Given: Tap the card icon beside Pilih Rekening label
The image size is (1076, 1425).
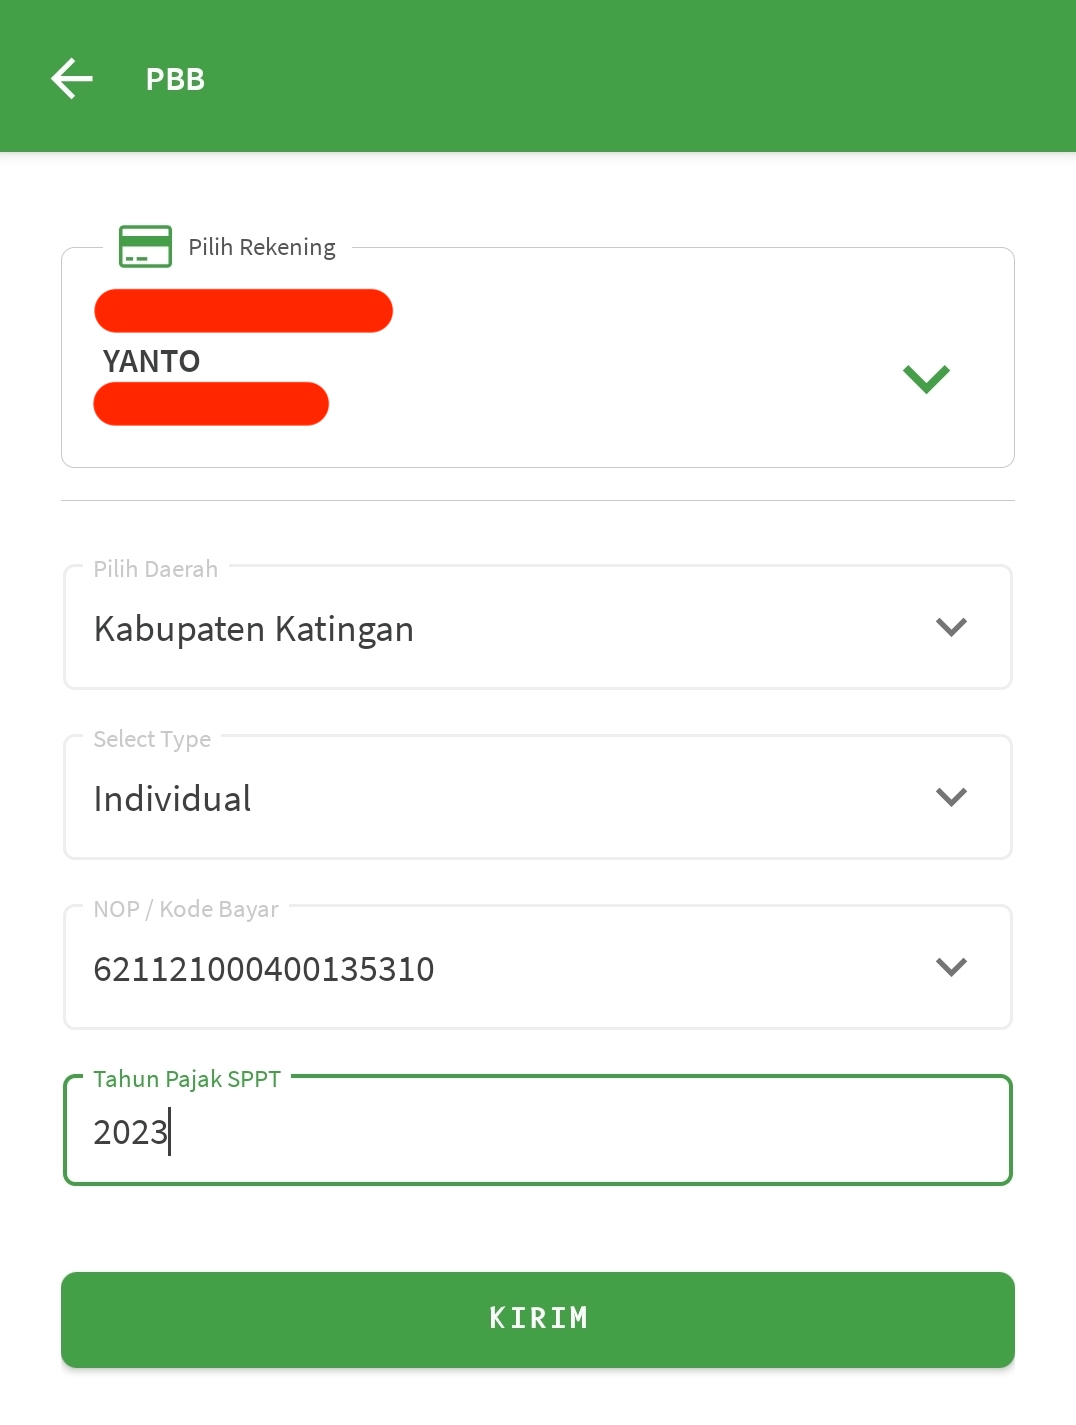Looking at the screenshot, I should pyautogui.click(x=144, y=246).
